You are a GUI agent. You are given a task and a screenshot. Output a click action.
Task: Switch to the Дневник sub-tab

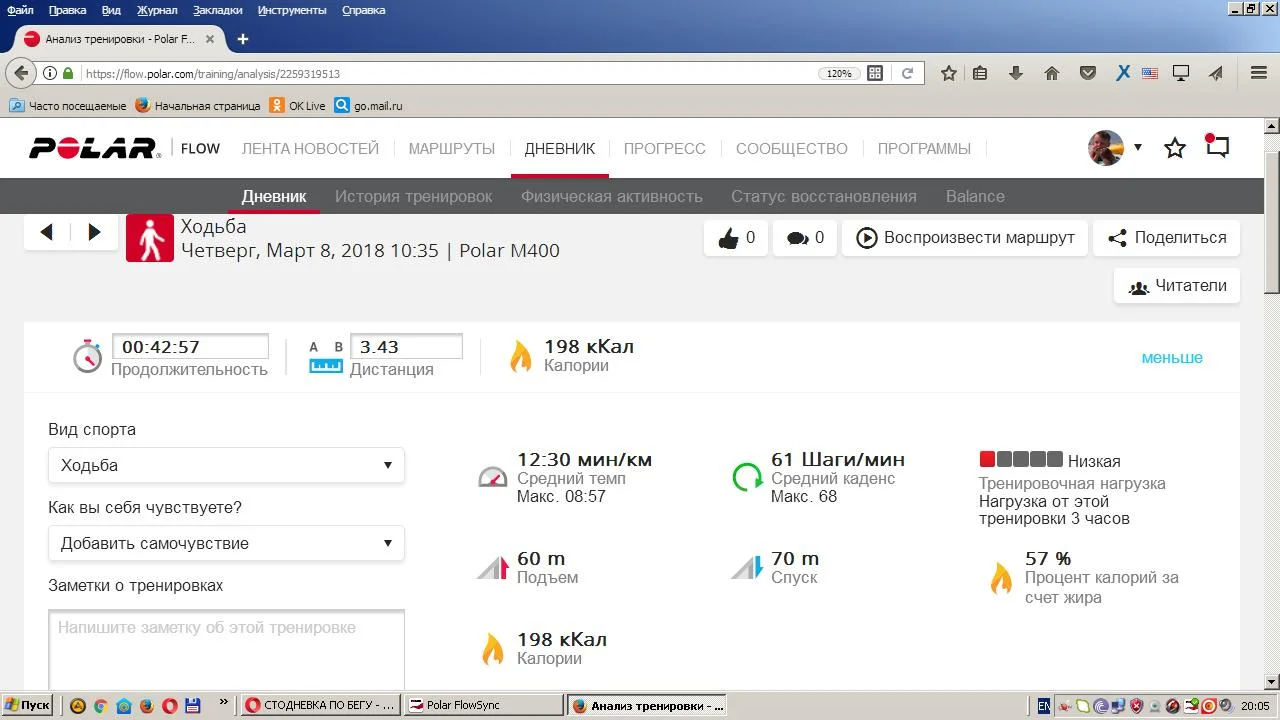(x=274, y=196)
